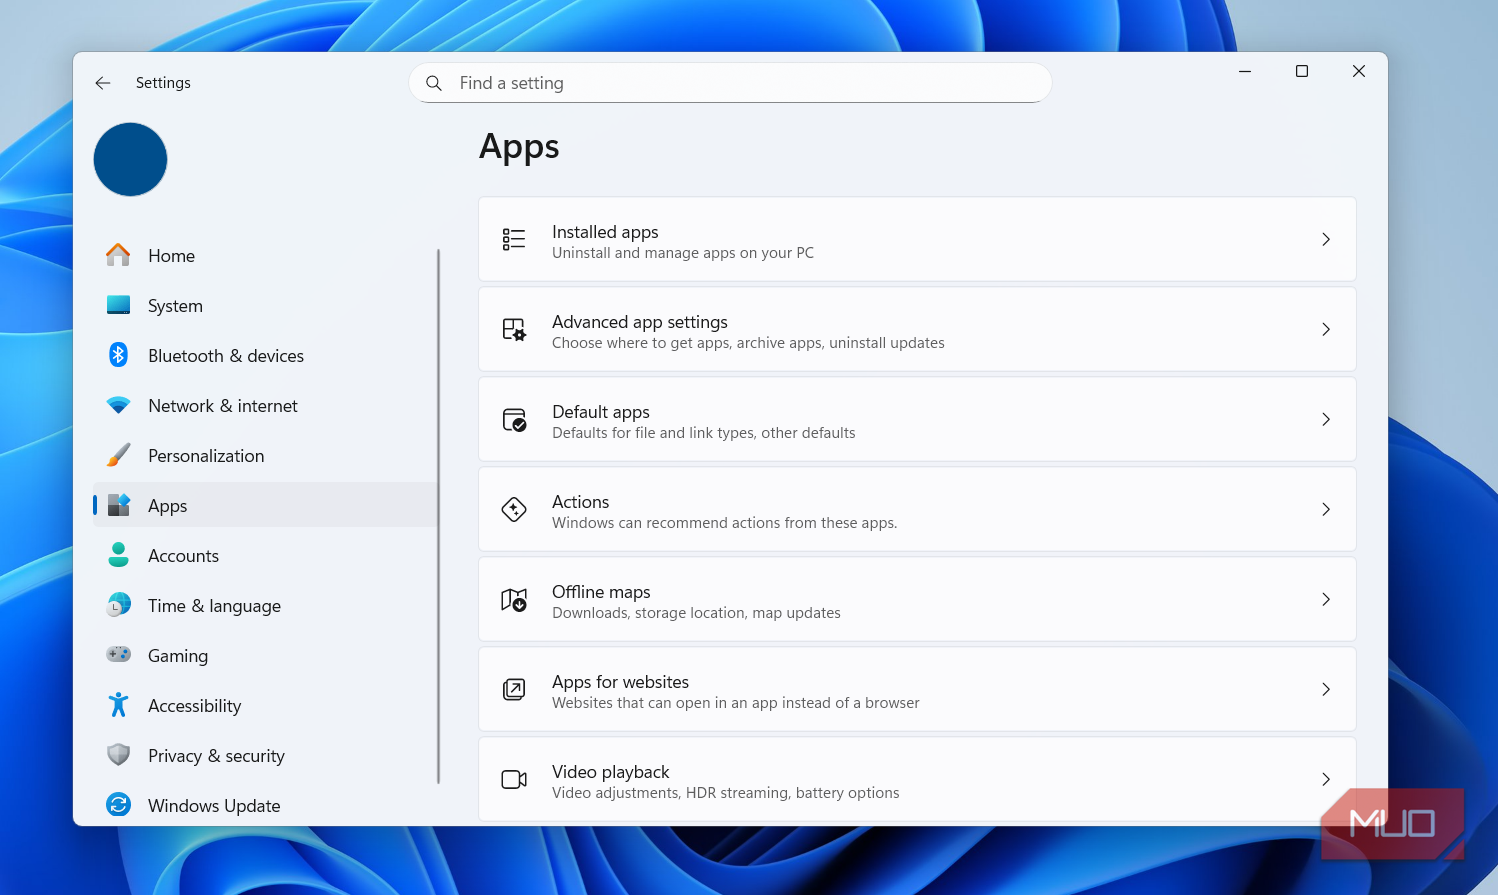Click the Privacy & security shield icon
This screenshot has height=895, width=1498.
pos(118,755)
